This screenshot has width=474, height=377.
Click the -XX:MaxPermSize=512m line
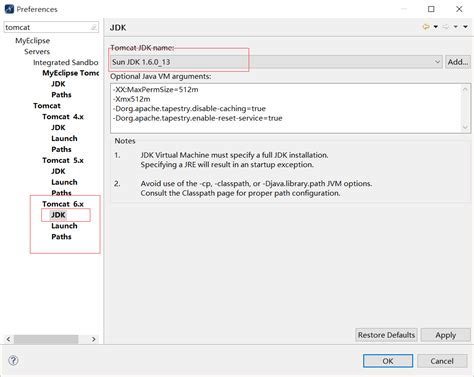pyautogui.click(x=155, y=90)
